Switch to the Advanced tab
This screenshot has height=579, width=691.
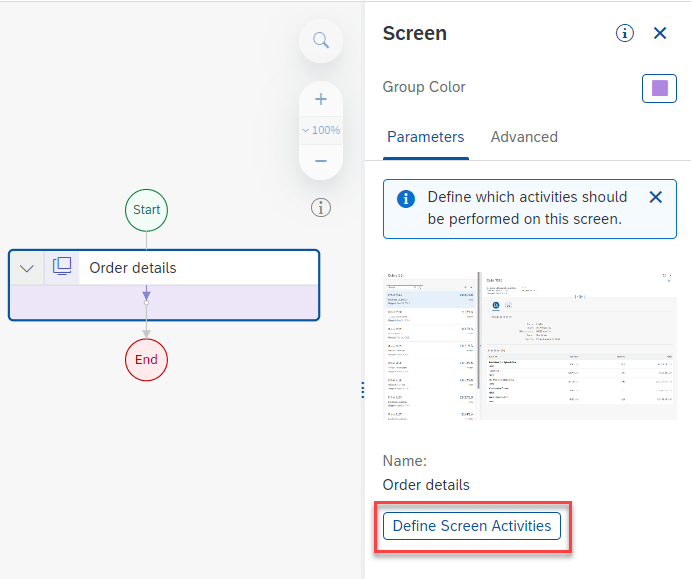(x=524, y=137)
